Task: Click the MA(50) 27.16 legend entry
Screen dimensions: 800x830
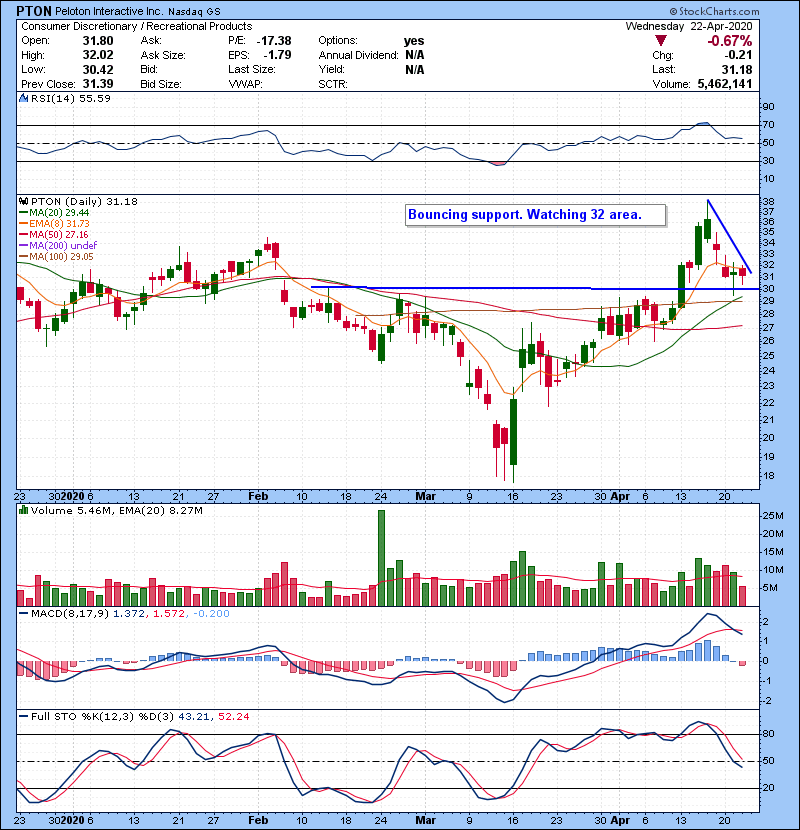Action: tap(53, 234)
